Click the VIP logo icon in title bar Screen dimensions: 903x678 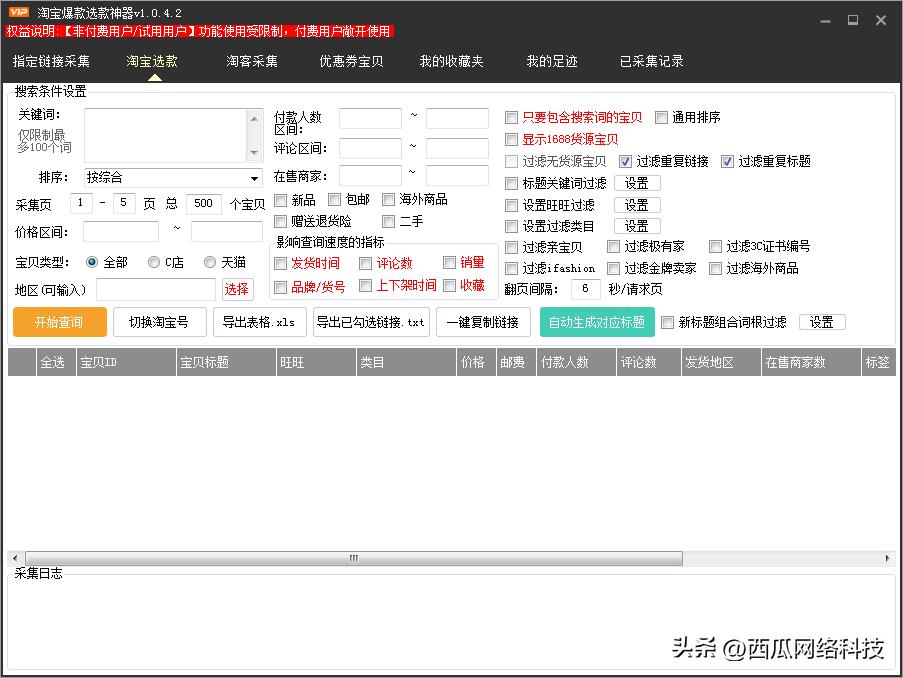pos(17,12)
